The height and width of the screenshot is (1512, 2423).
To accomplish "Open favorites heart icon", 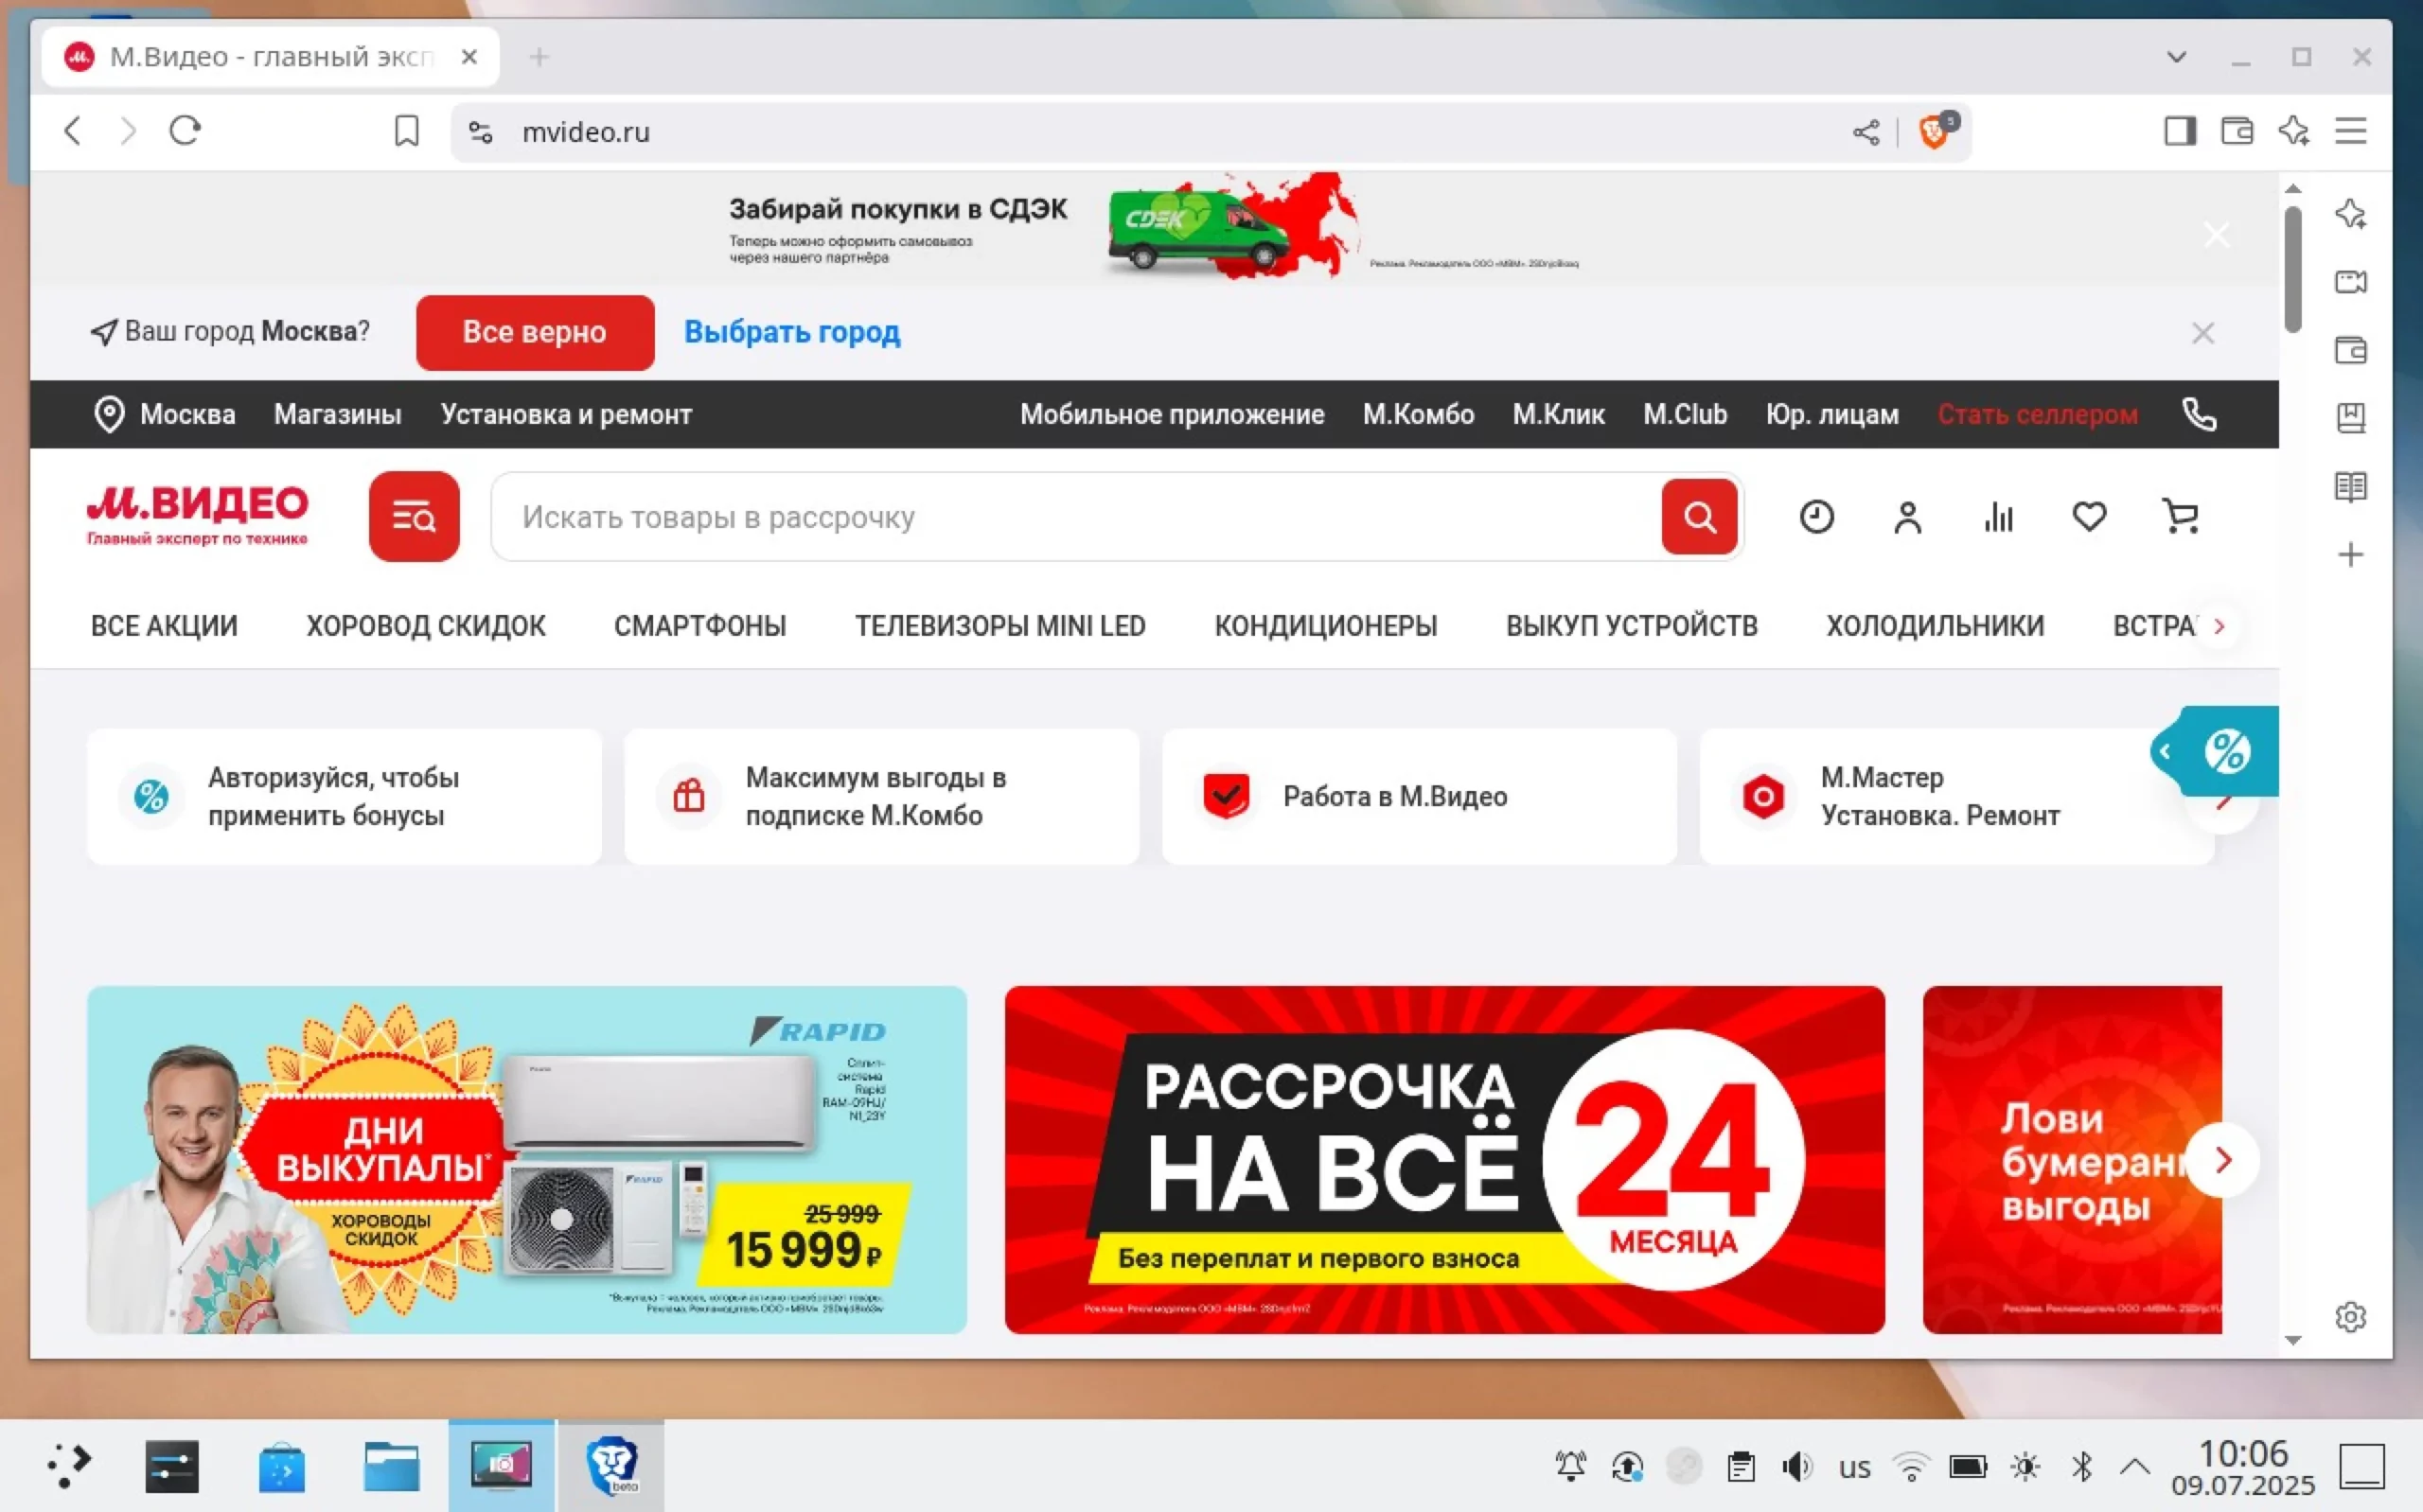I will point(2089,517).
